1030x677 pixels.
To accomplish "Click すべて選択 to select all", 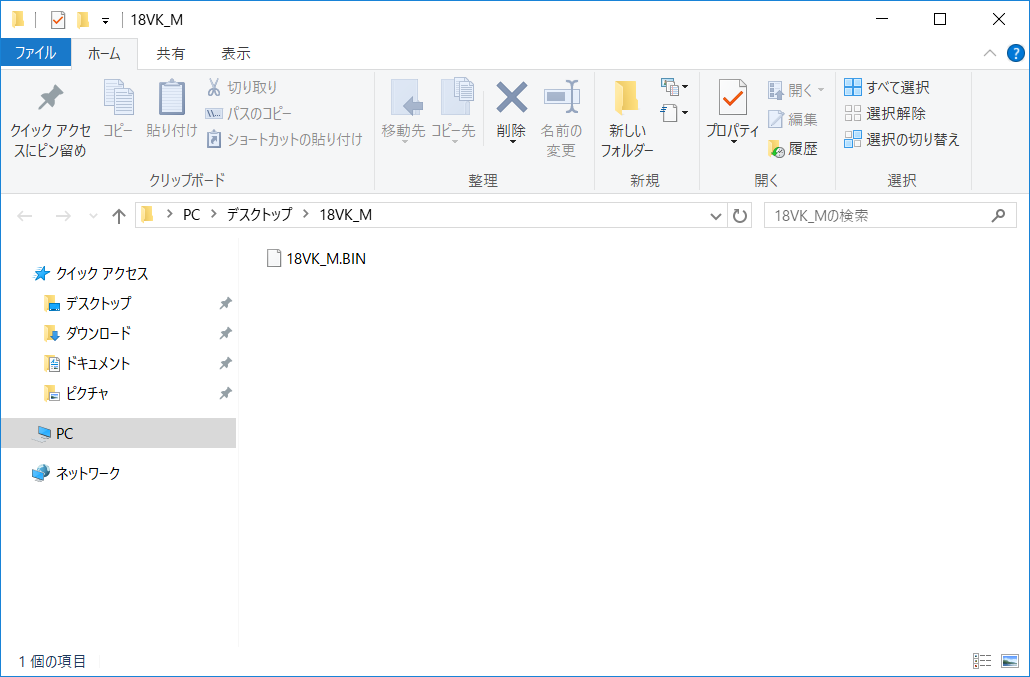I will (x=887, y=88).
